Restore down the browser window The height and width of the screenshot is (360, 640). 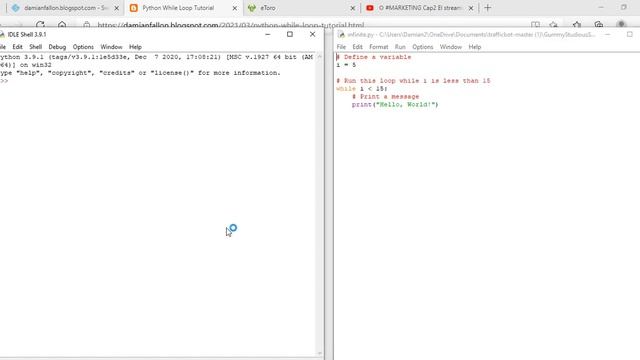[623, 7]
